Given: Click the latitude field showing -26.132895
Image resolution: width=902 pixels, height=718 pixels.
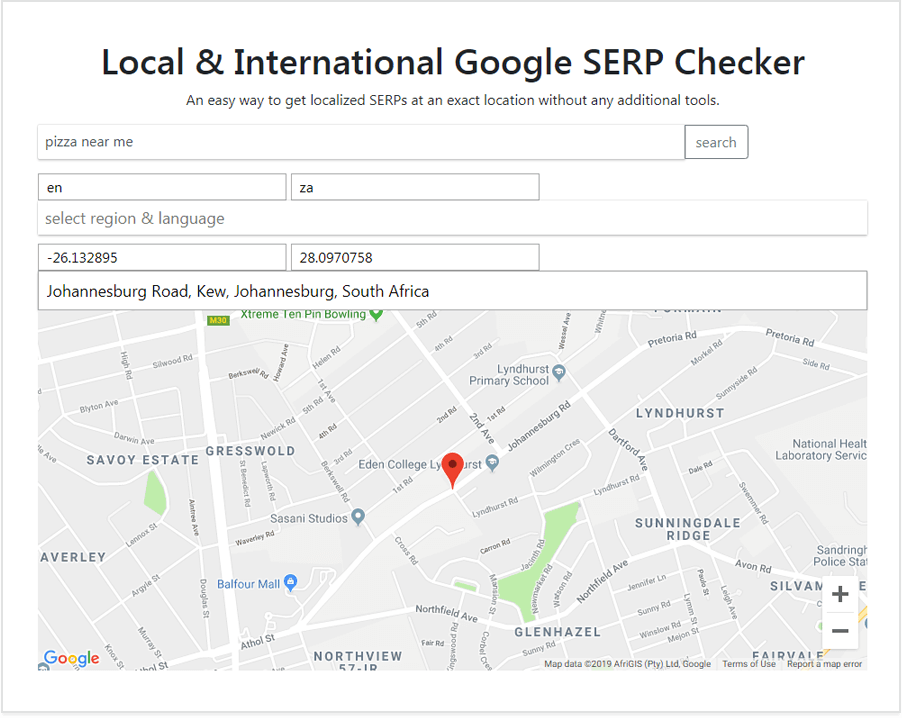Looking at the screenshot, I should (x=161, y=257).
